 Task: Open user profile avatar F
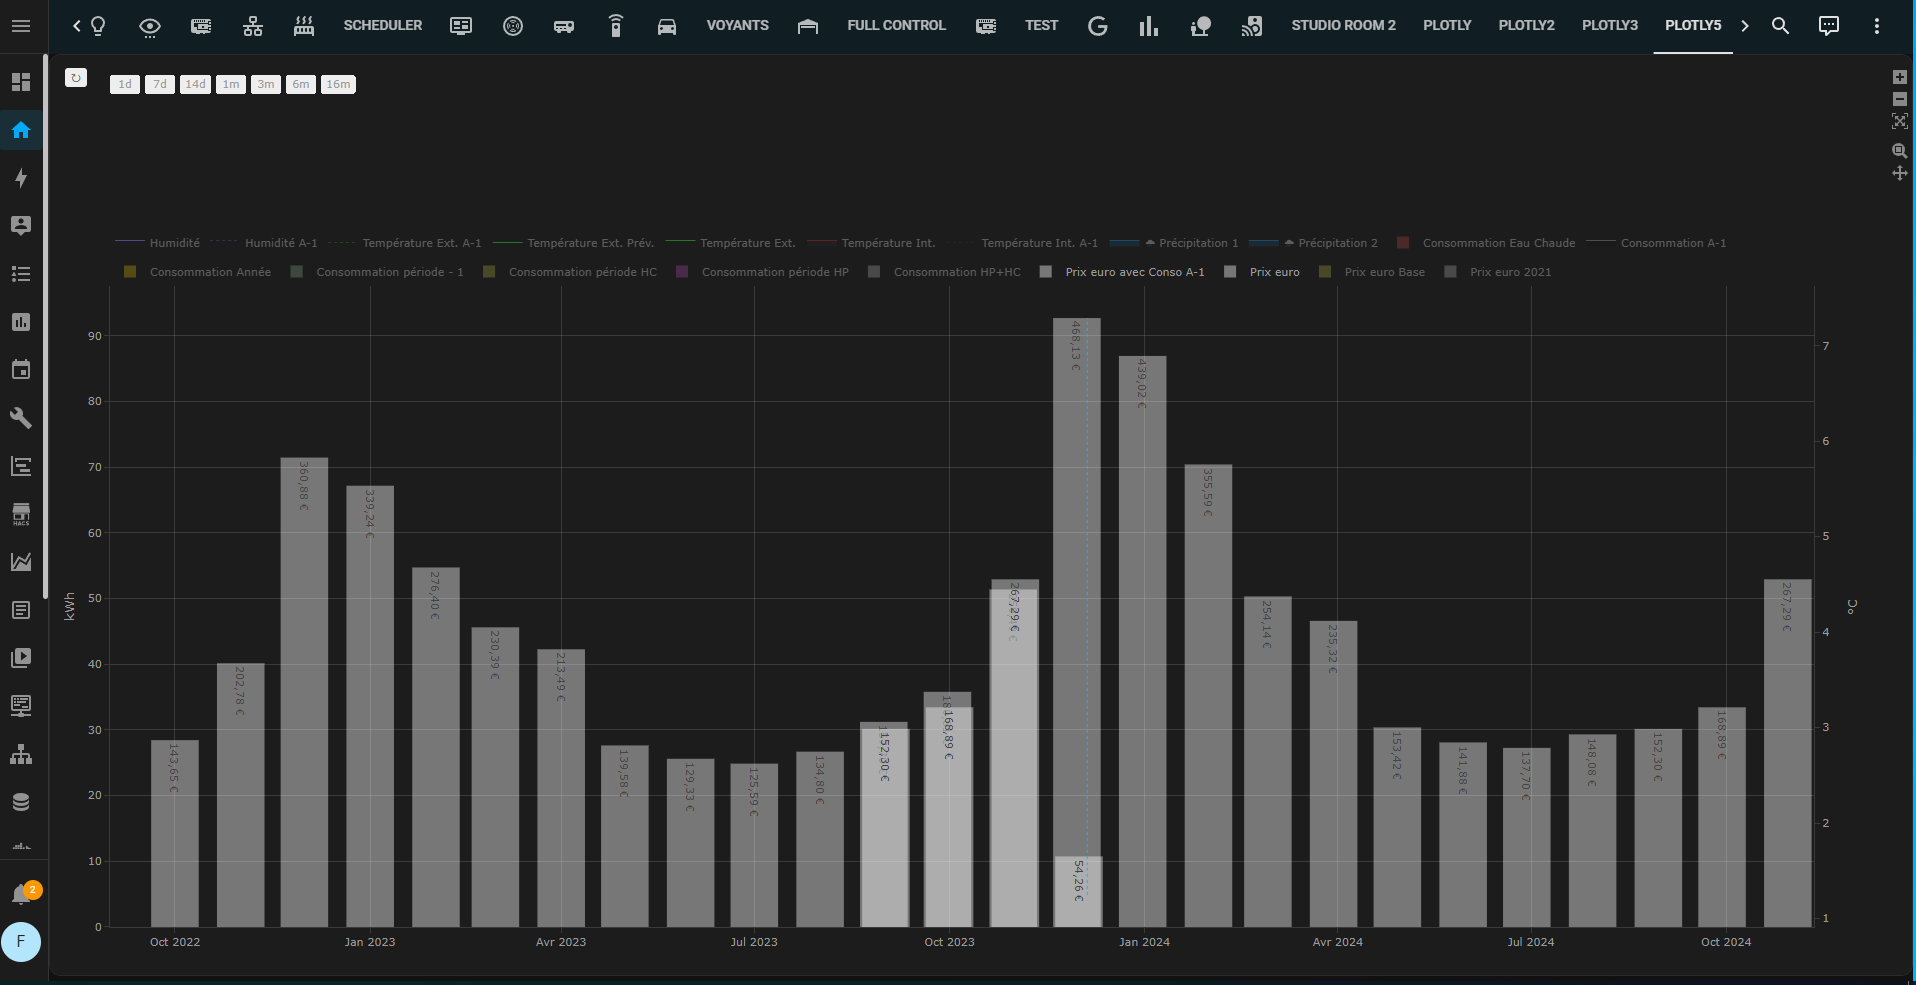click(x=21, y=942)
